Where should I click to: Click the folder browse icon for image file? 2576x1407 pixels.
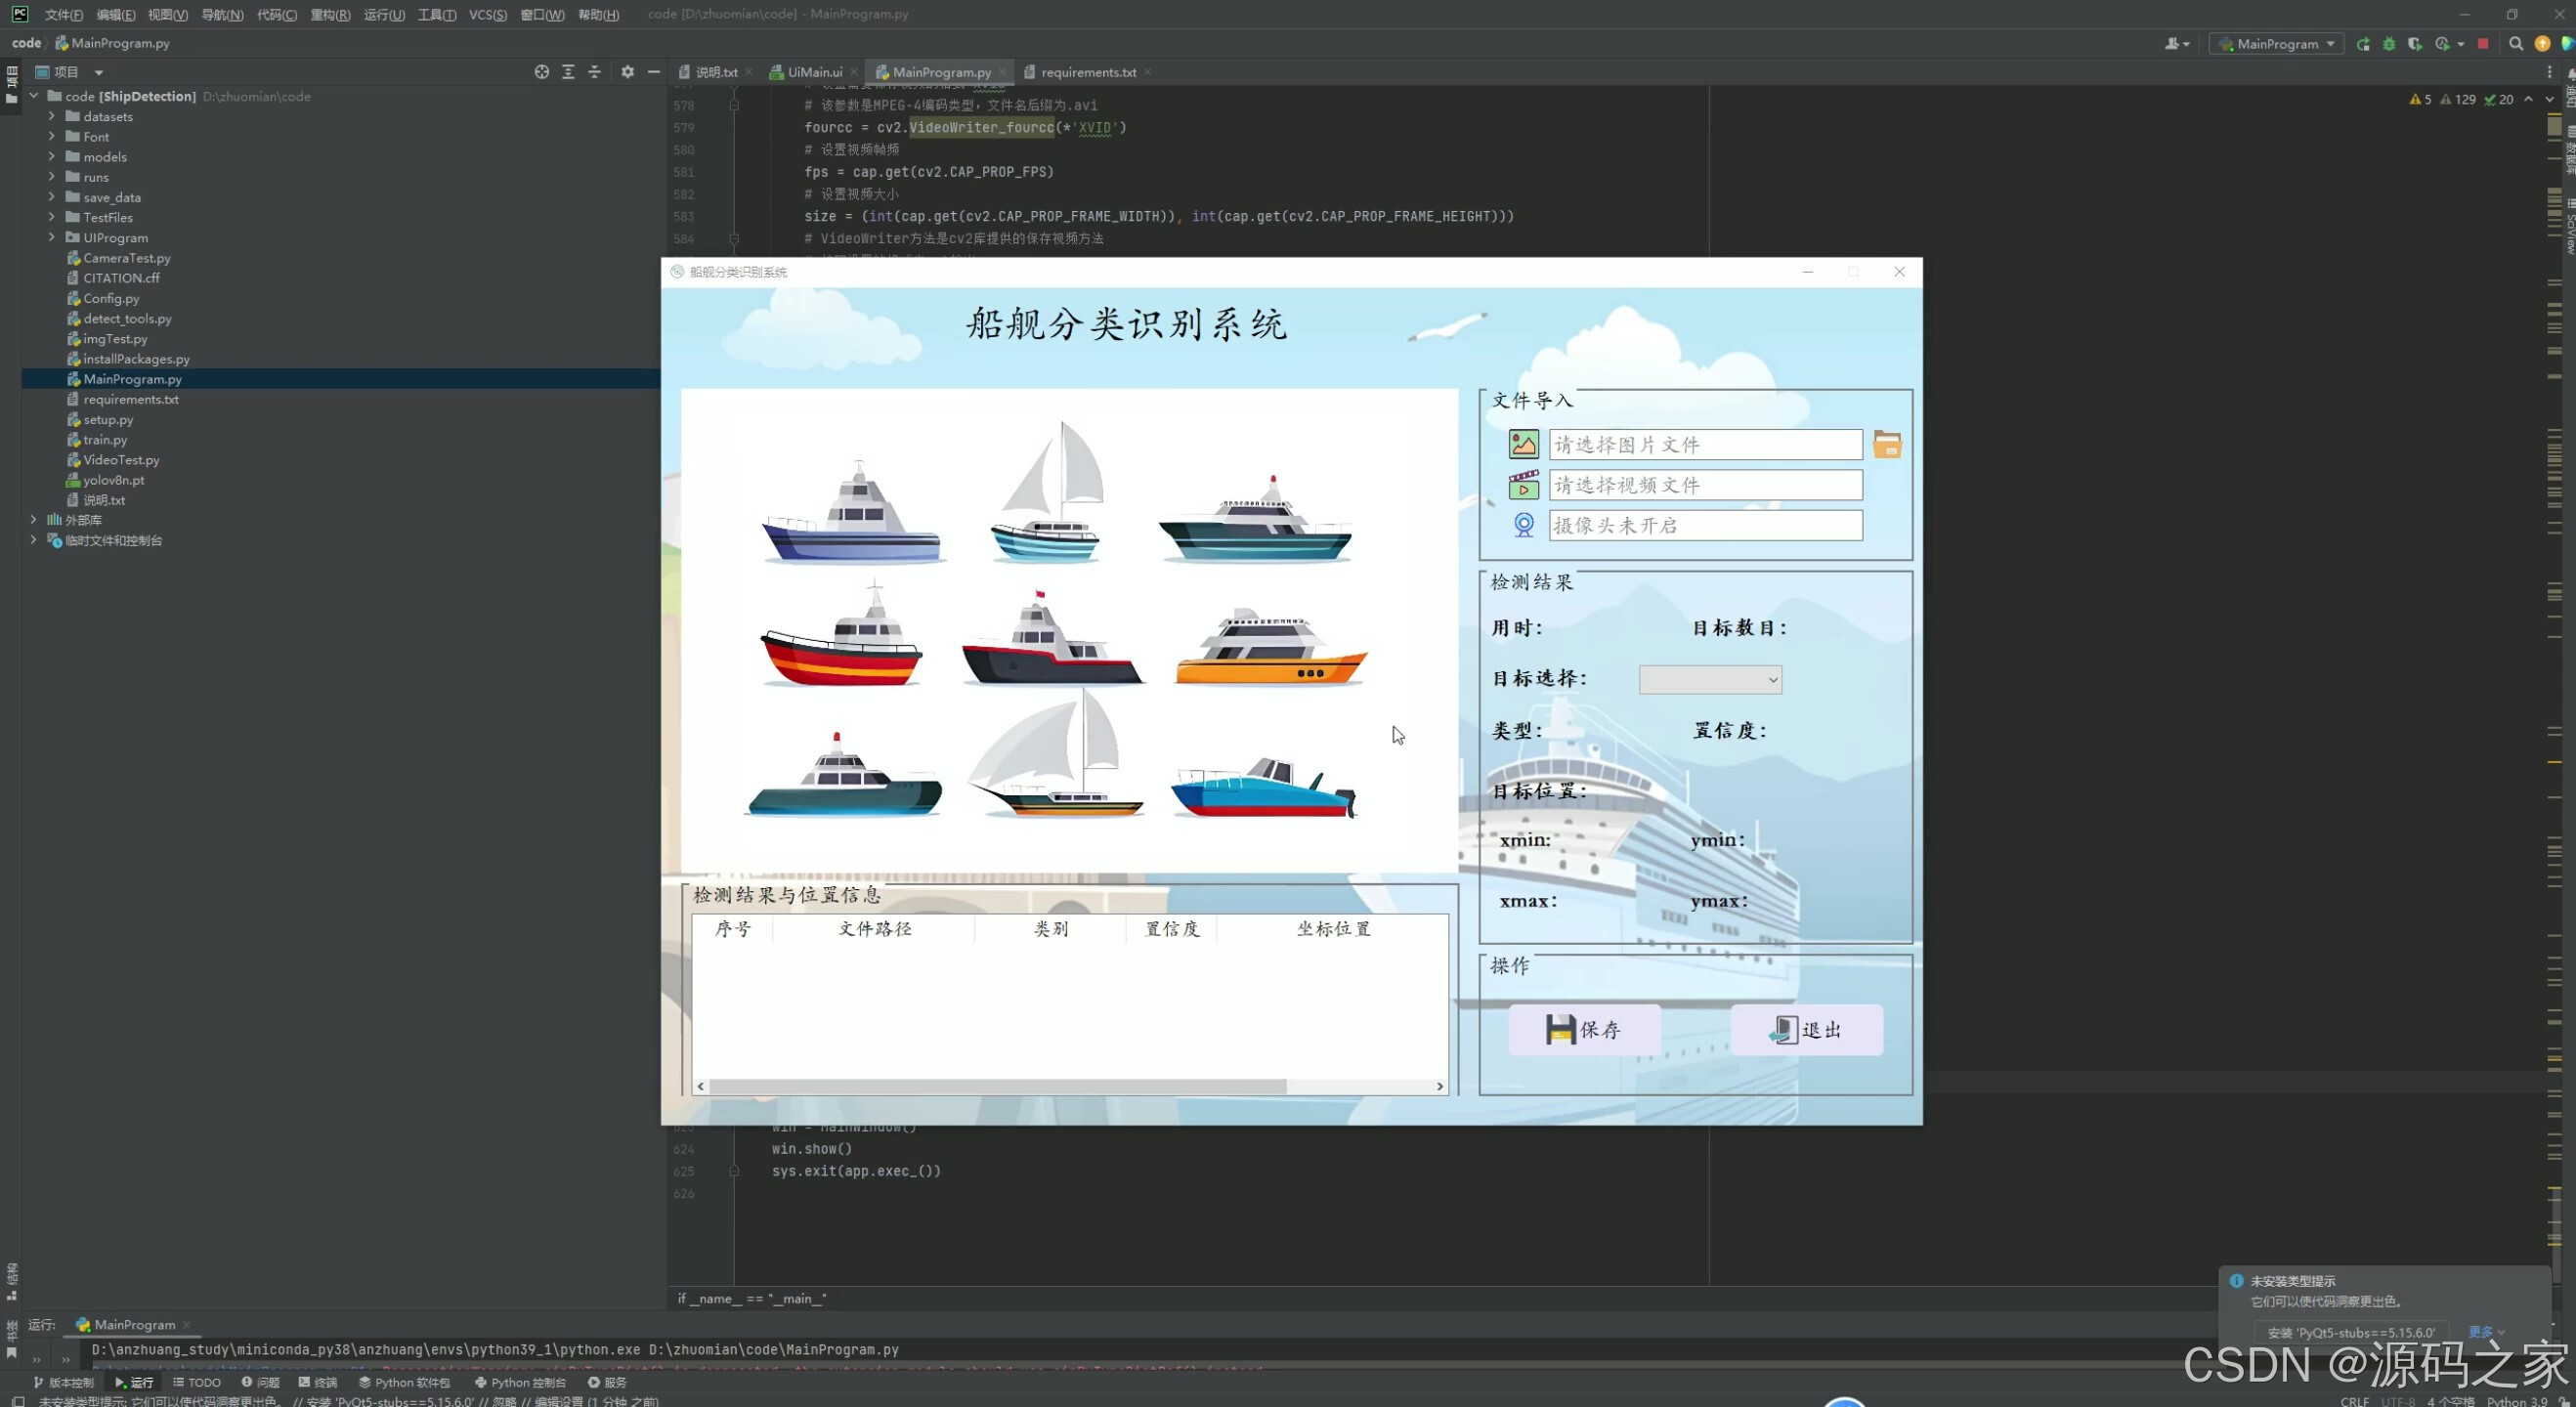(x=1887, y=444)
